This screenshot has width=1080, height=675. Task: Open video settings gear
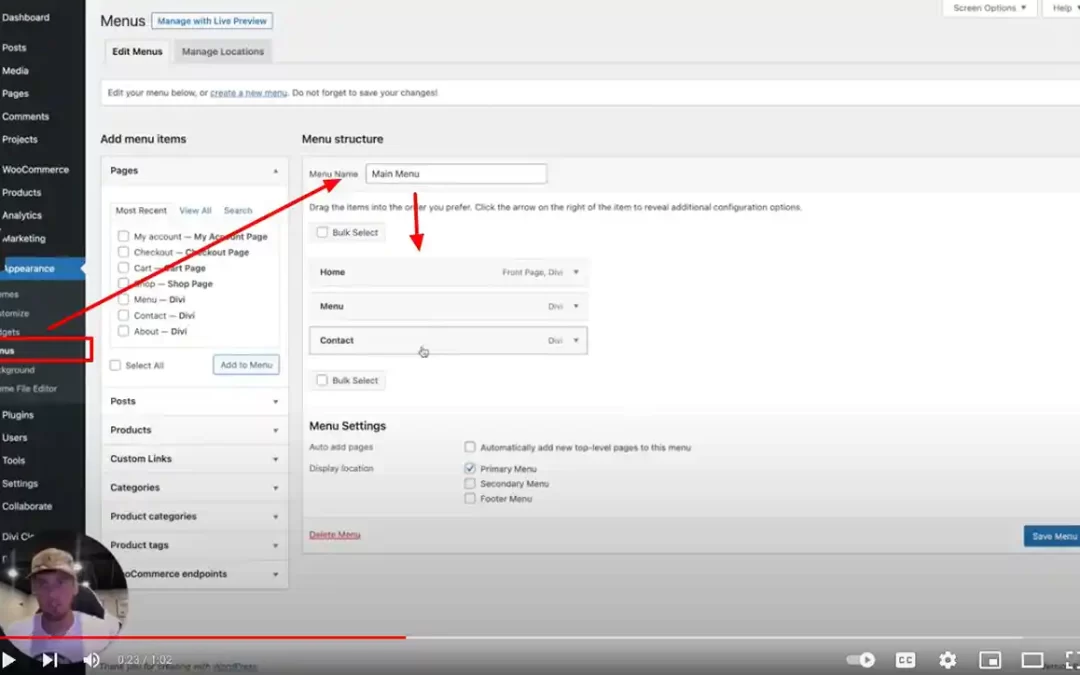pos(948,660)
